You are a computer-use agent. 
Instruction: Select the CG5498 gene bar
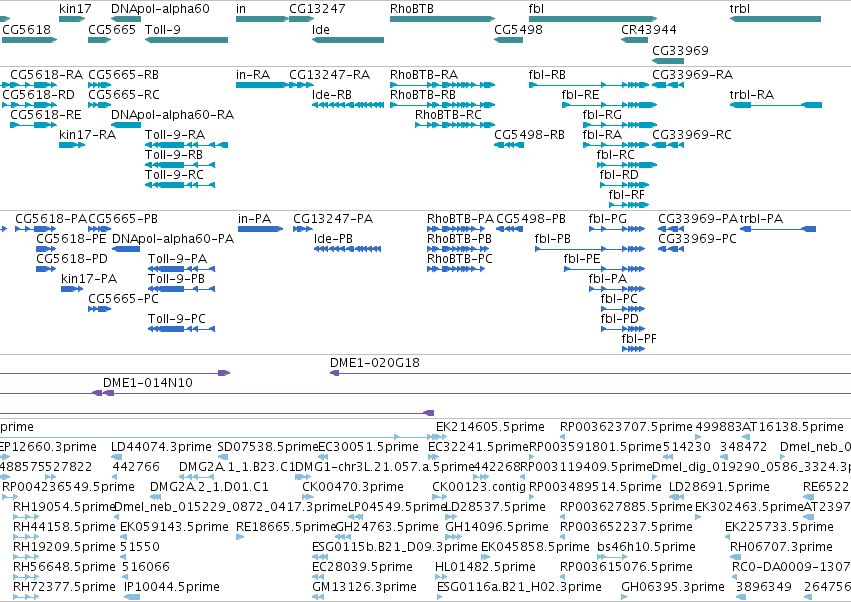(509, 40)
